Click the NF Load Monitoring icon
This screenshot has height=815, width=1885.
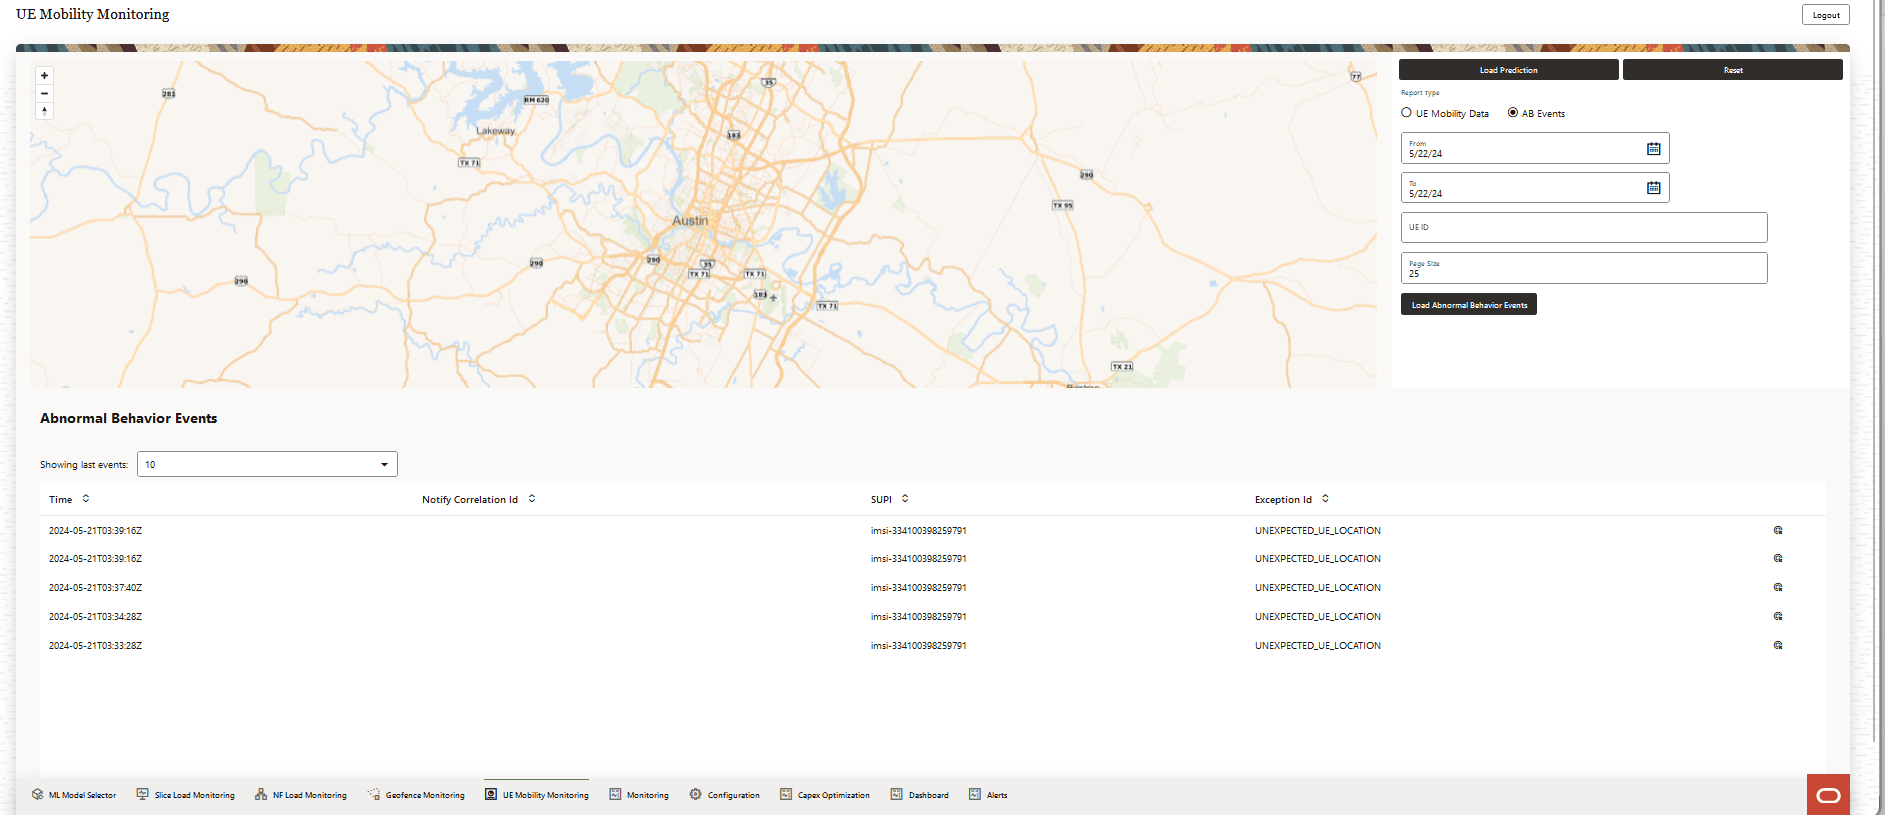pyautogui.click(x=261, y=794)
